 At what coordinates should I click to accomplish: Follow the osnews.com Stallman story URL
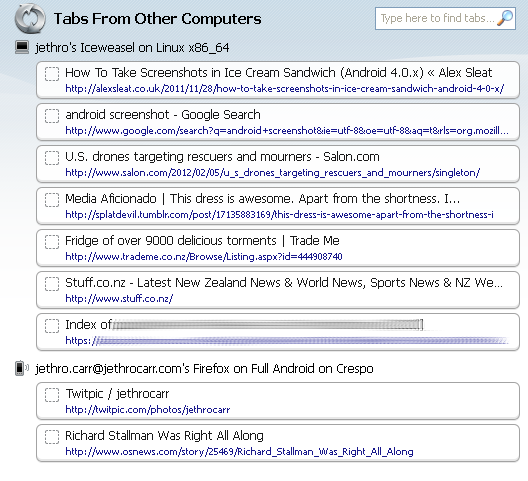(239, 452)
